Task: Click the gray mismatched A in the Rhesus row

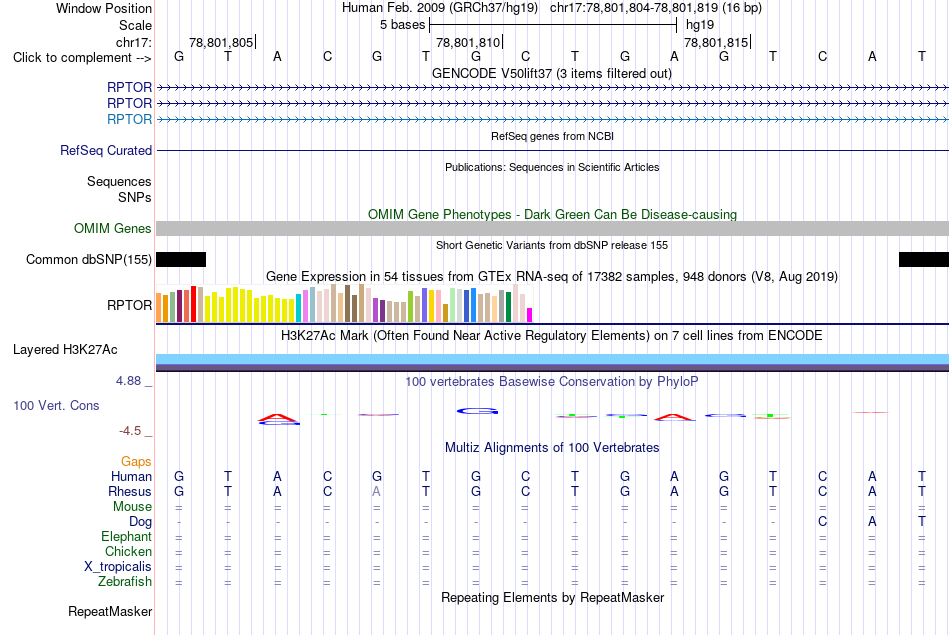Action: tap(376, 492)
